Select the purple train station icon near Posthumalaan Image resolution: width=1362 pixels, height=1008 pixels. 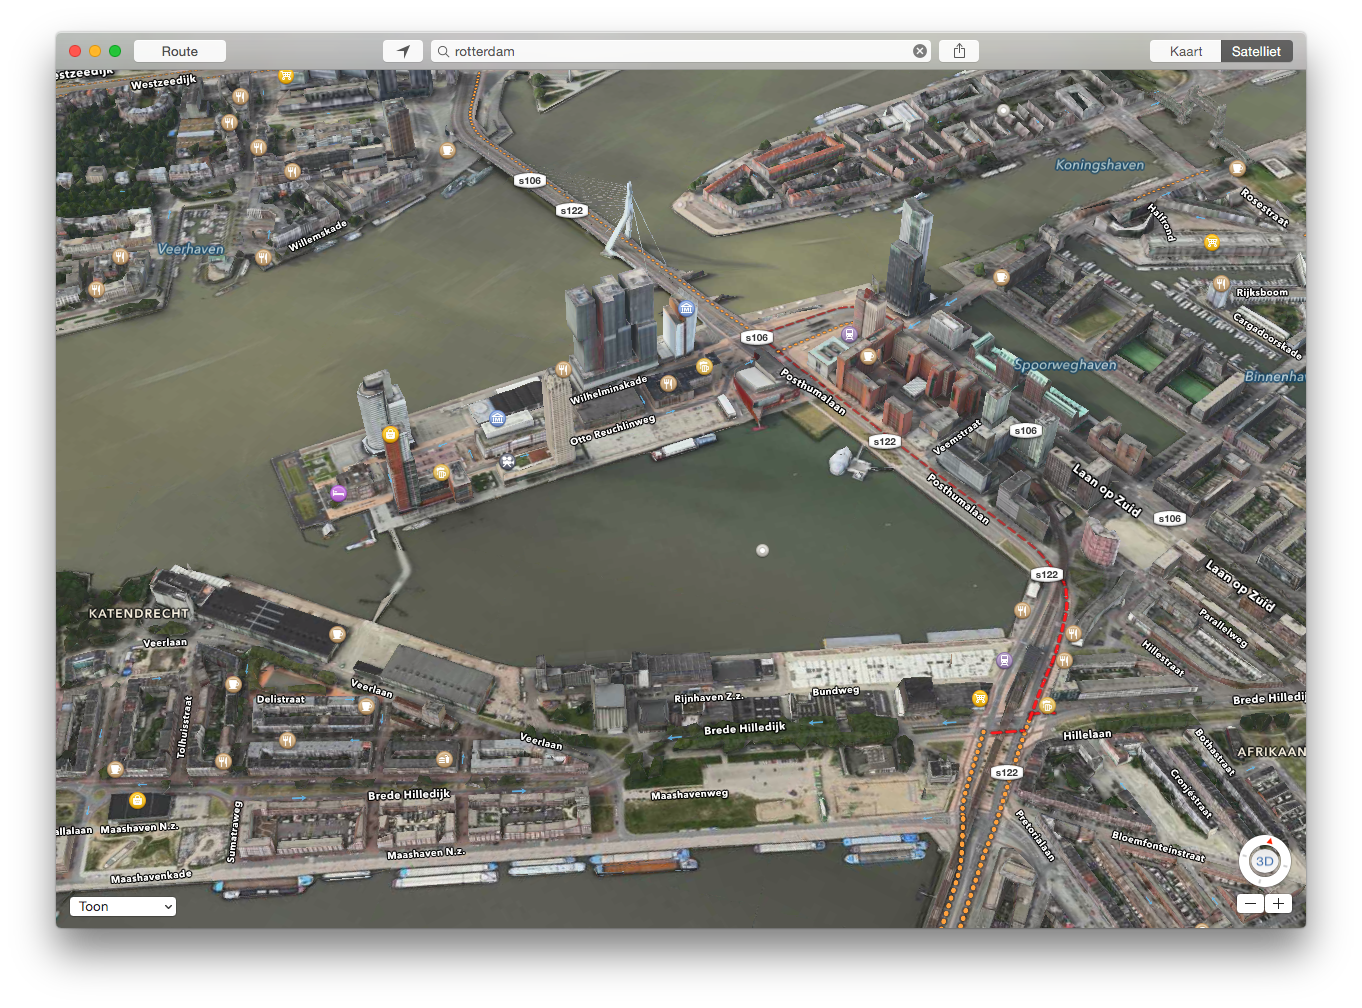click(849, 335)
